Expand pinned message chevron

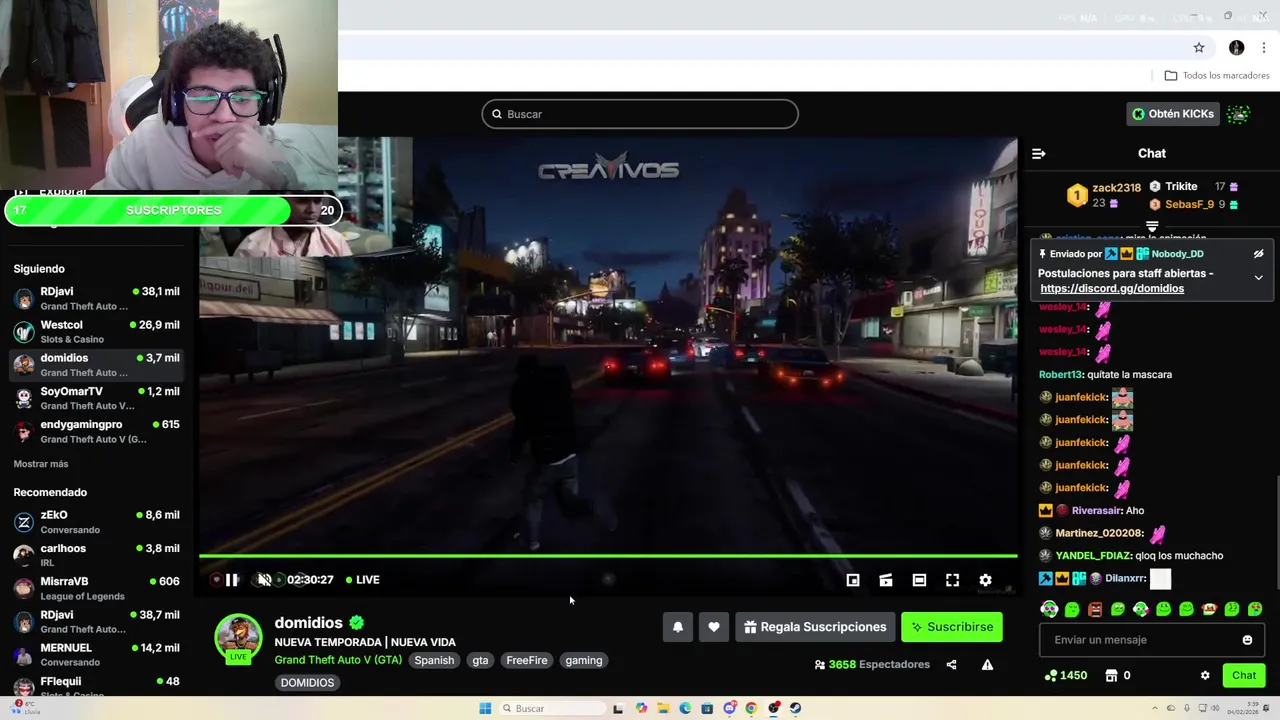[x=1258, y=278]
